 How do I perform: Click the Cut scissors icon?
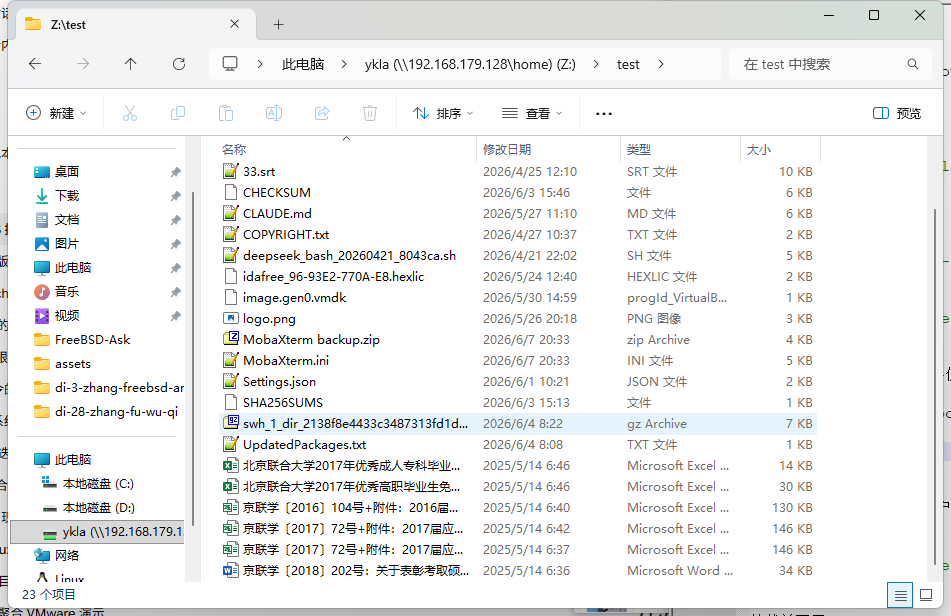point(130,113)
